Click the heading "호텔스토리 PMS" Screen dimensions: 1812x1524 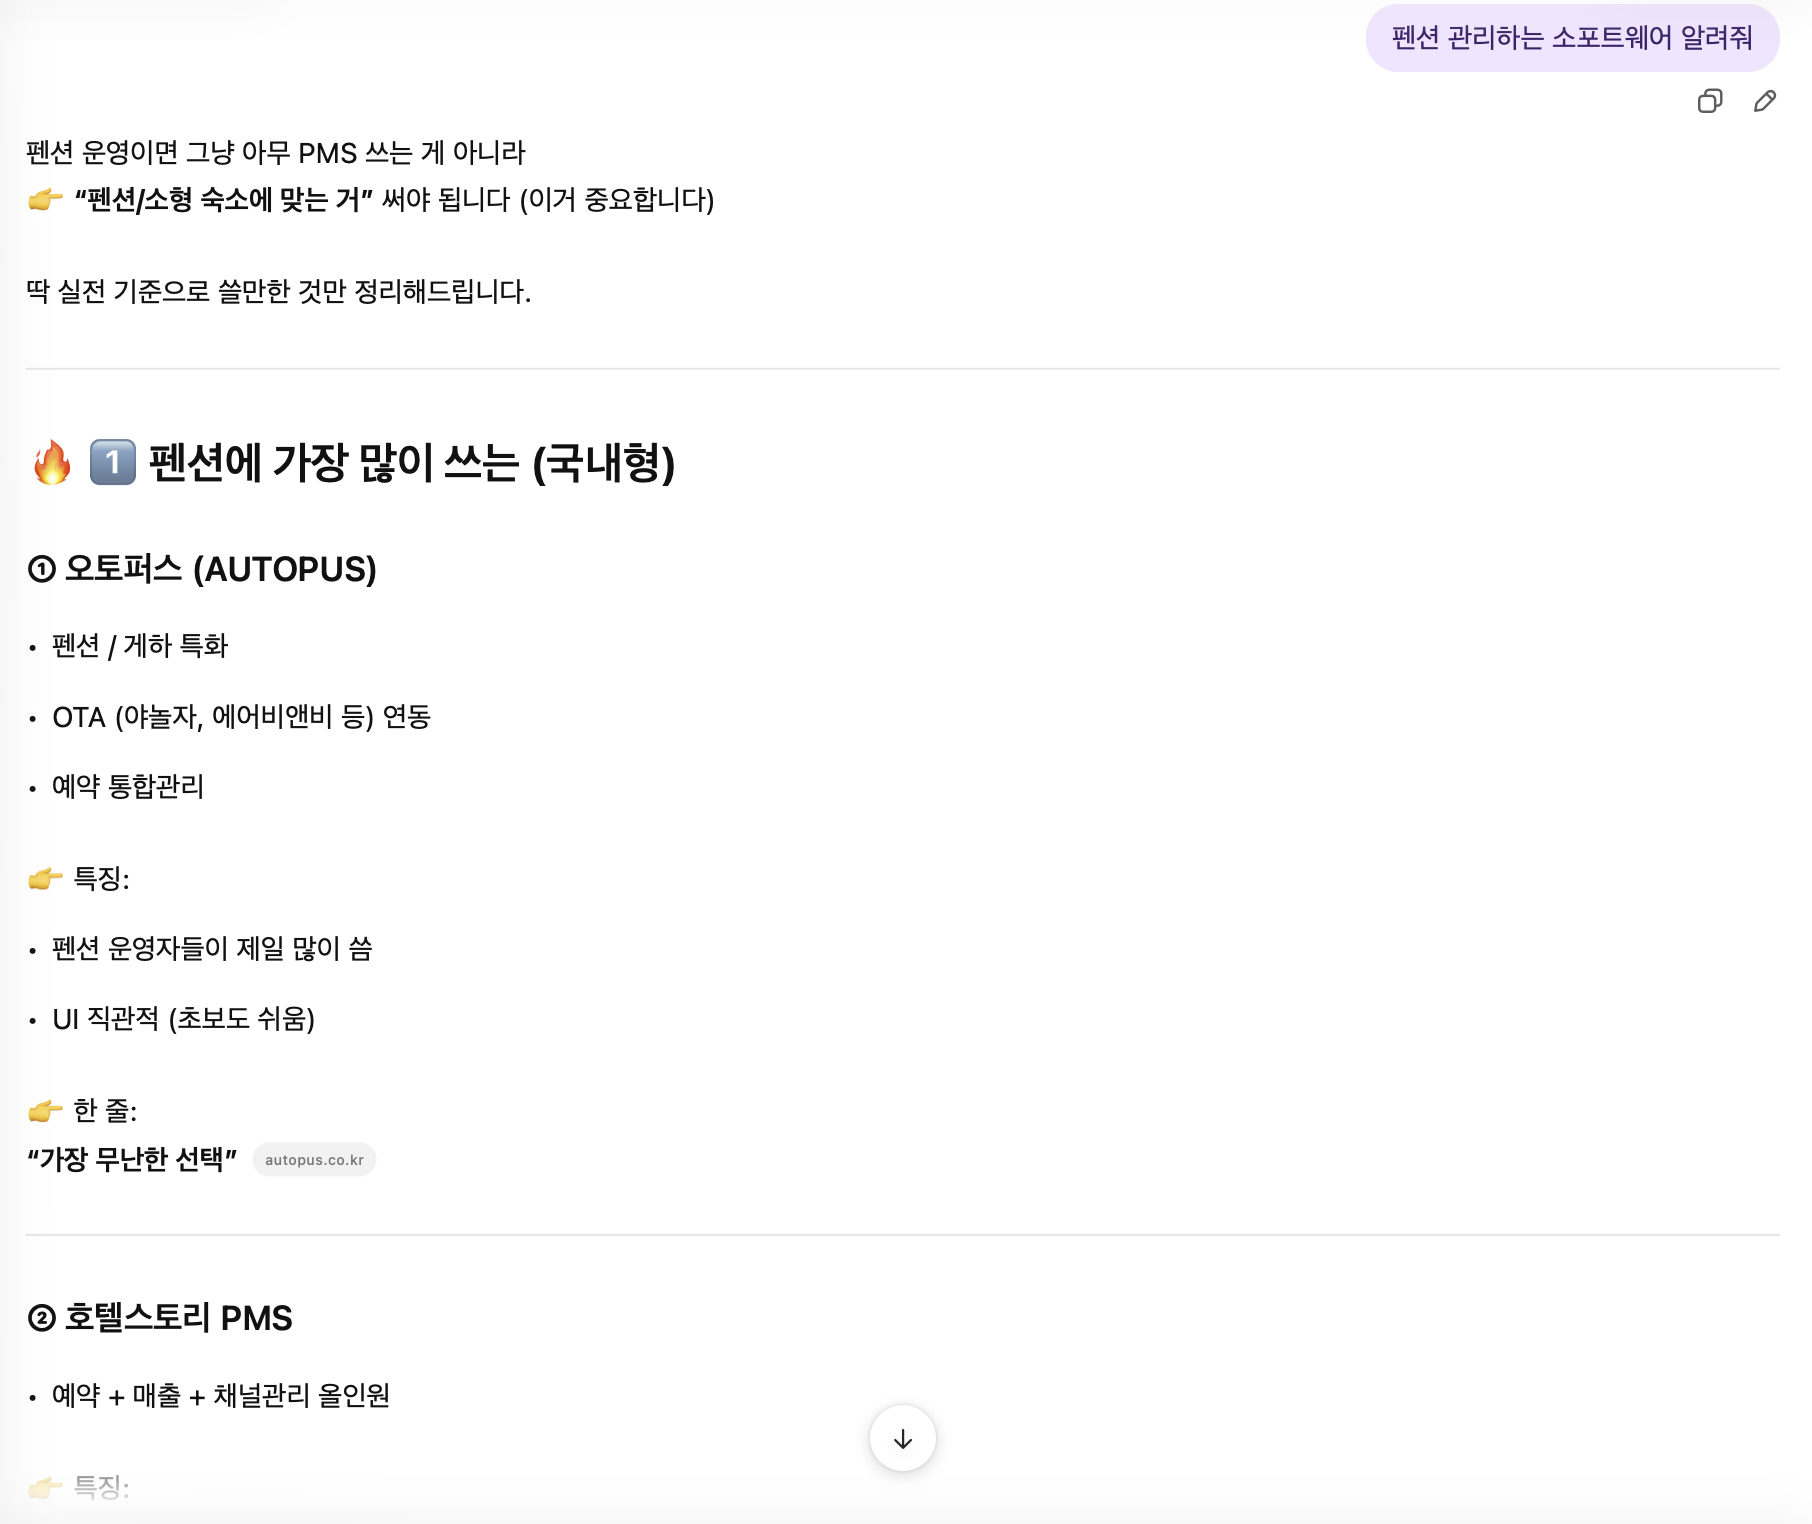pos(161,1318)
